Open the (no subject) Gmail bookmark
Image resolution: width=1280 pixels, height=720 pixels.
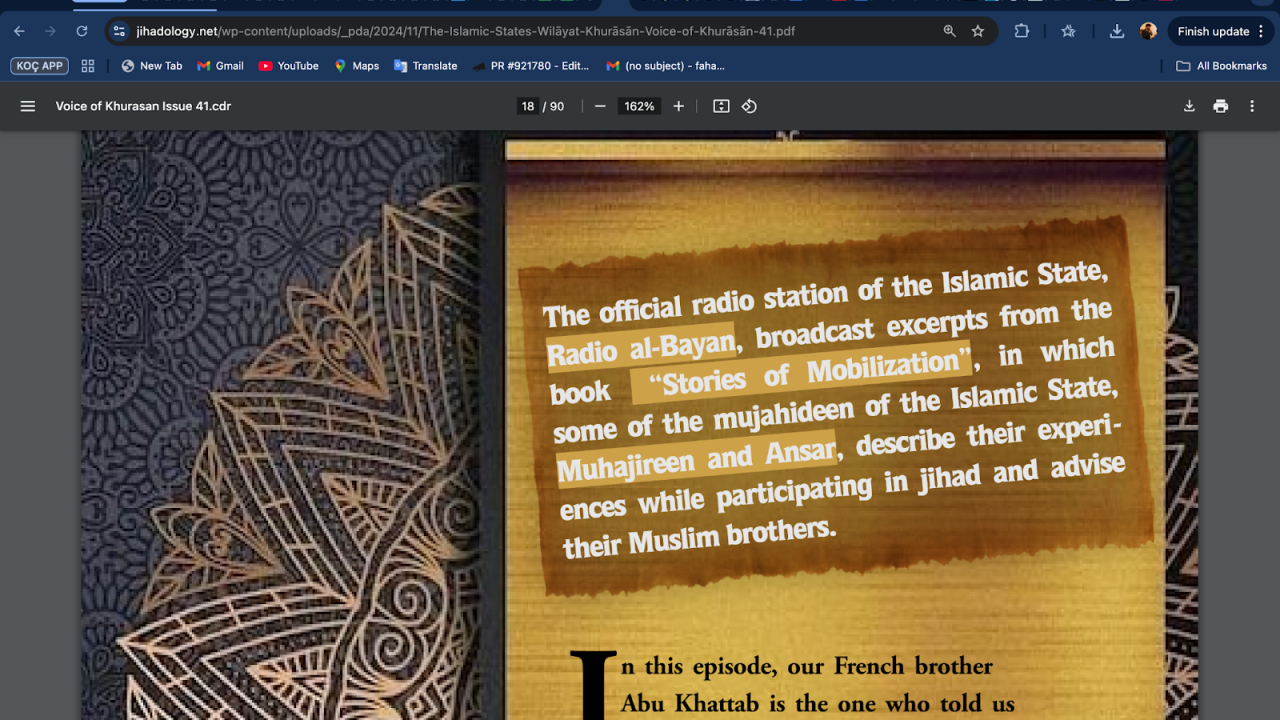click(665, 66)
